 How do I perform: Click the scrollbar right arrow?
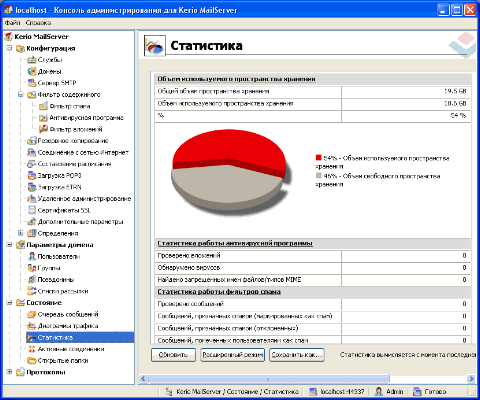[x=471, y=379]
